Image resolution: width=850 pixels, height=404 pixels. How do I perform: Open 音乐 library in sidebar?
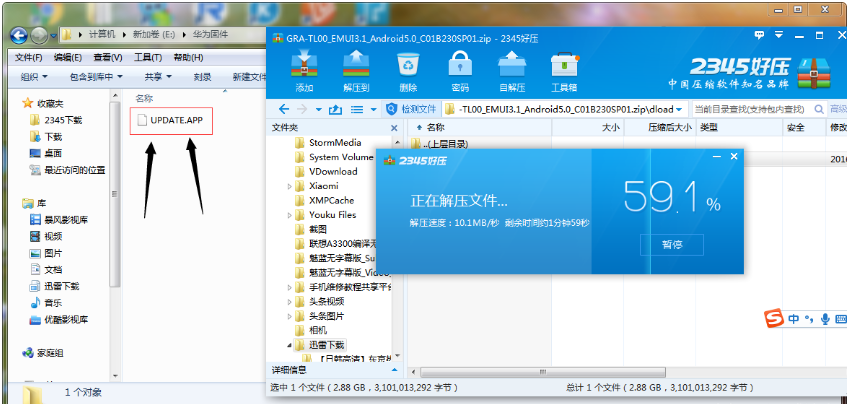click(46, 303)
